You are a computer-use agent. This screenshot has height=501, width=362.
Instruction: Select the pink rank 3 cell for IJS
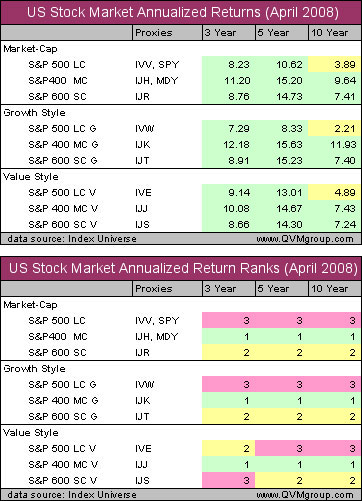click(229, 480)
